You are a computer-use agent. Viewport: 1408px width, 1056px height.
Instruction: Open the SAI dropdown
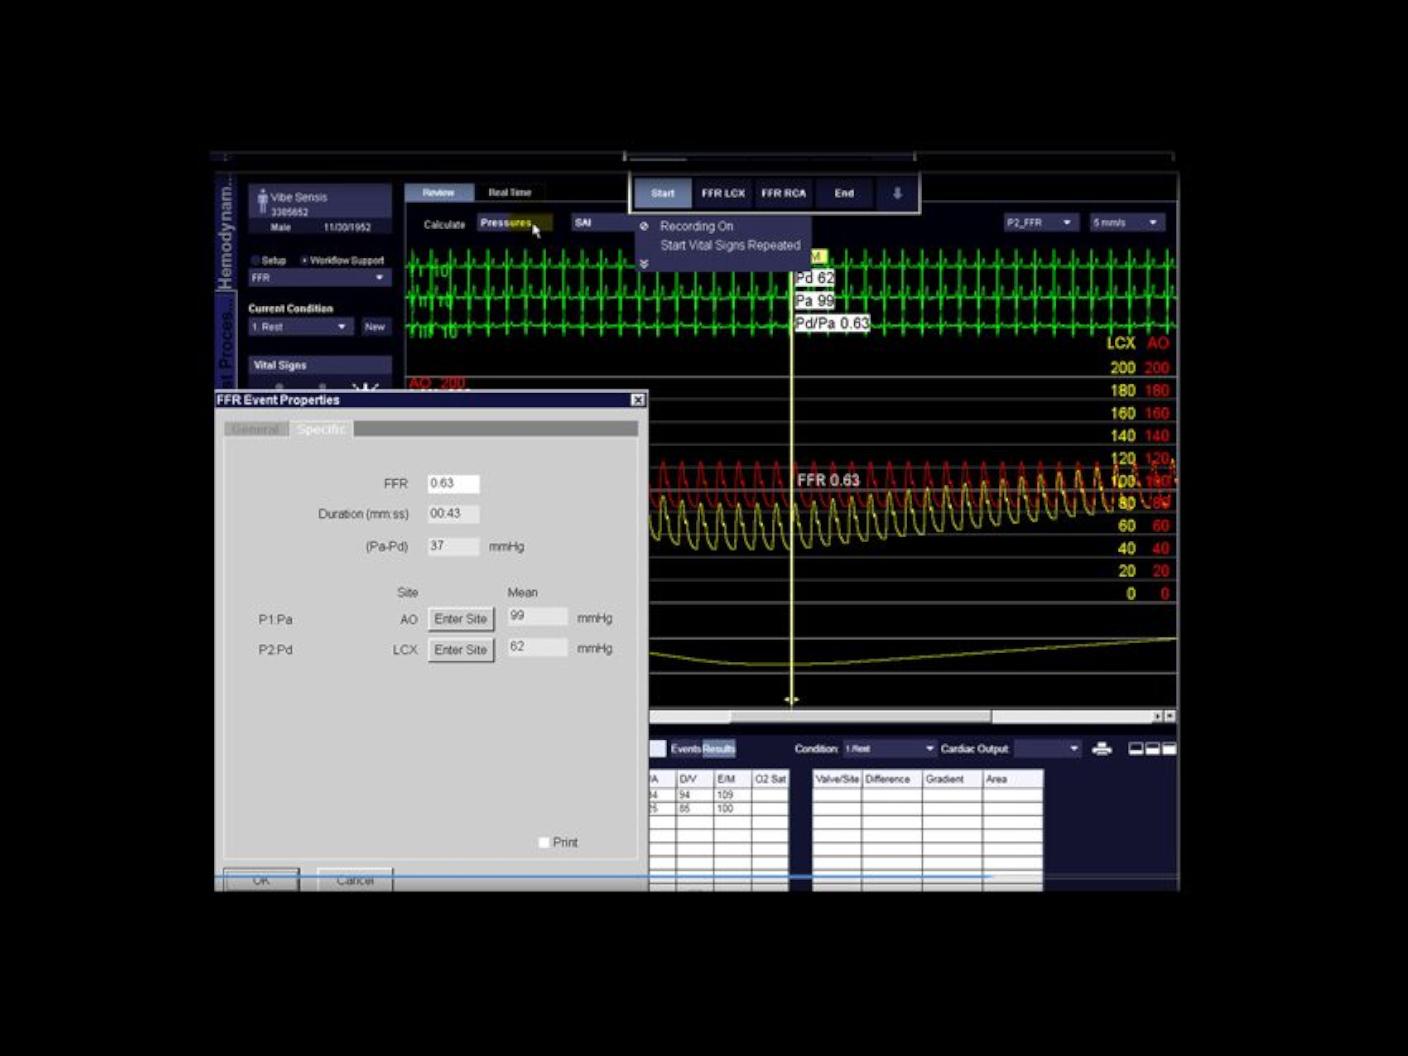coord(603,223)
